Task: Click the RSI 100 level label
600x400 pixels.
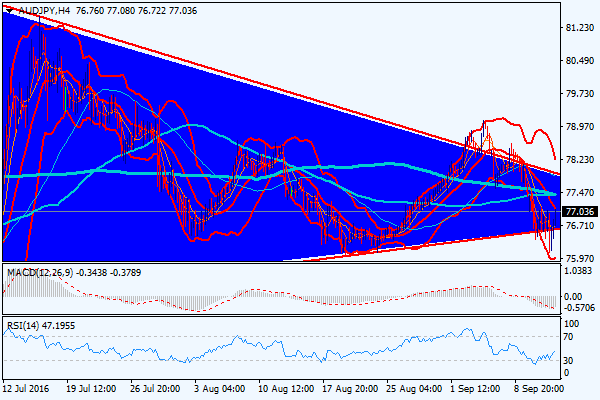Action: tap(571, 324)
